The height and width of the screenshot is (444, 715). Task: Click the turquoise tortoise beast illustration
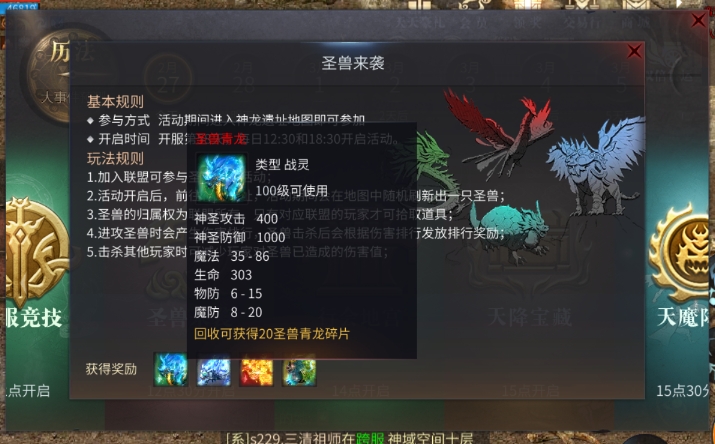point(508,232)
